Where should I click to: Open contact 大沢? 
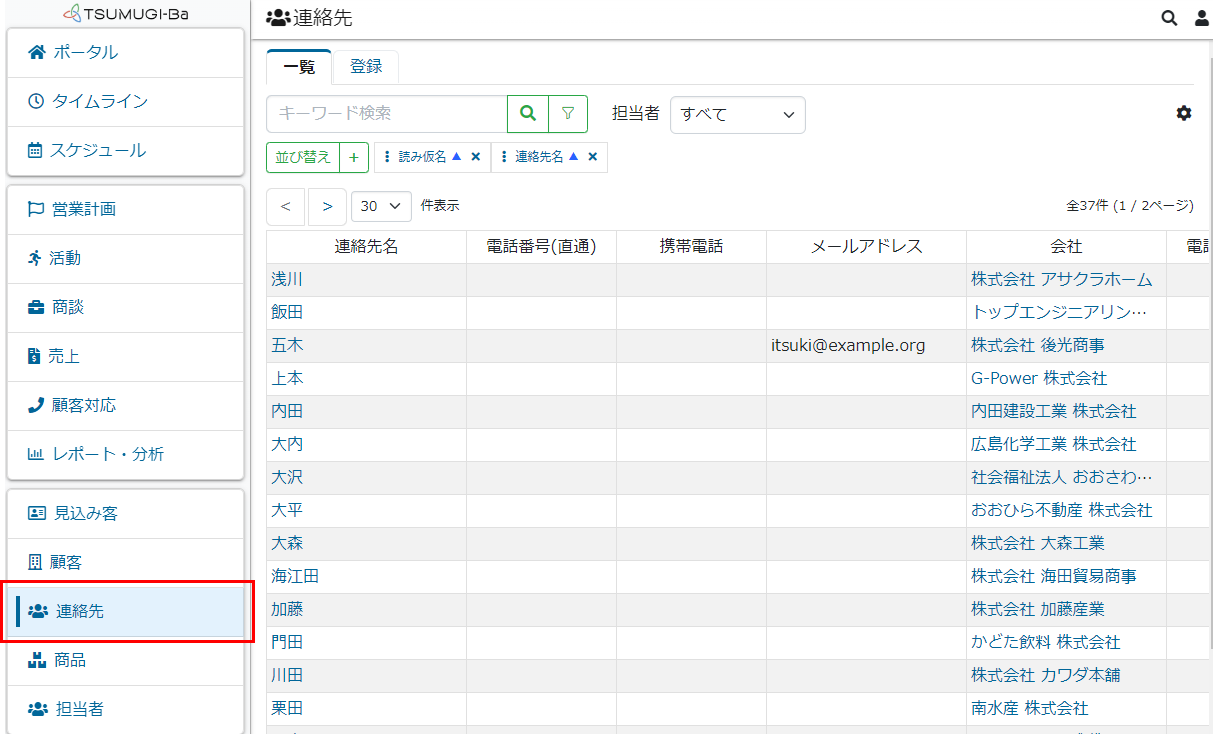pyautogui.click(x=287, y=478)
